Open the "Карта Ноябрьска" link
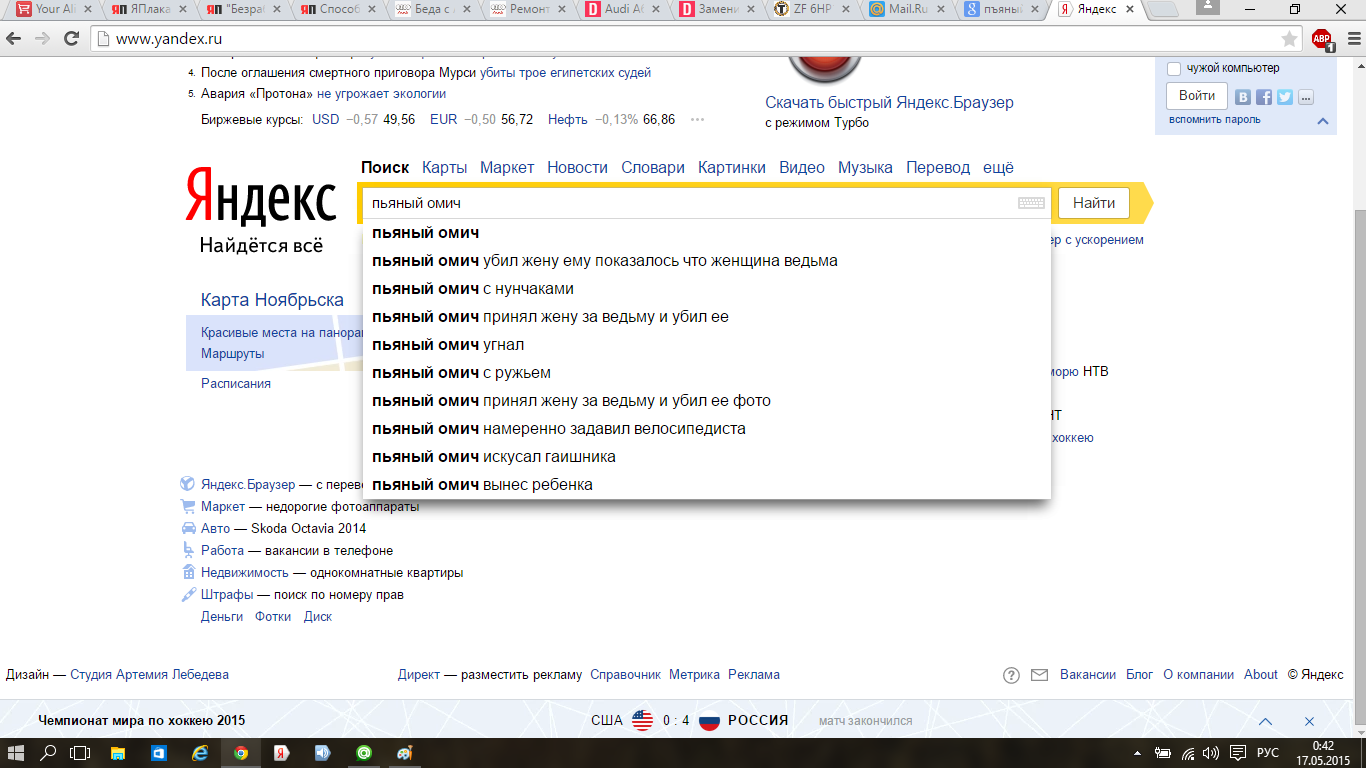This screenshot has height=768, width=1366. 272,300
